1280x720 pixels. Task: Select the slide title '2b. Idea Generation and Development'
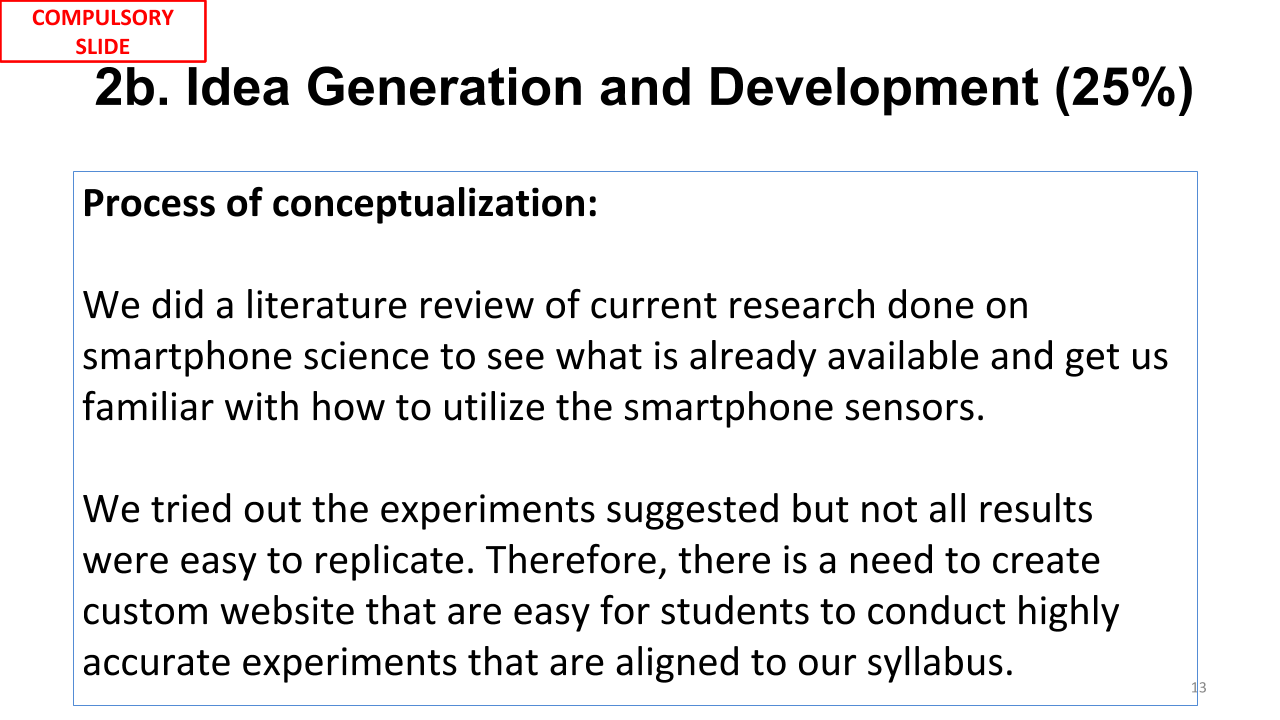(x=567, y=88)
